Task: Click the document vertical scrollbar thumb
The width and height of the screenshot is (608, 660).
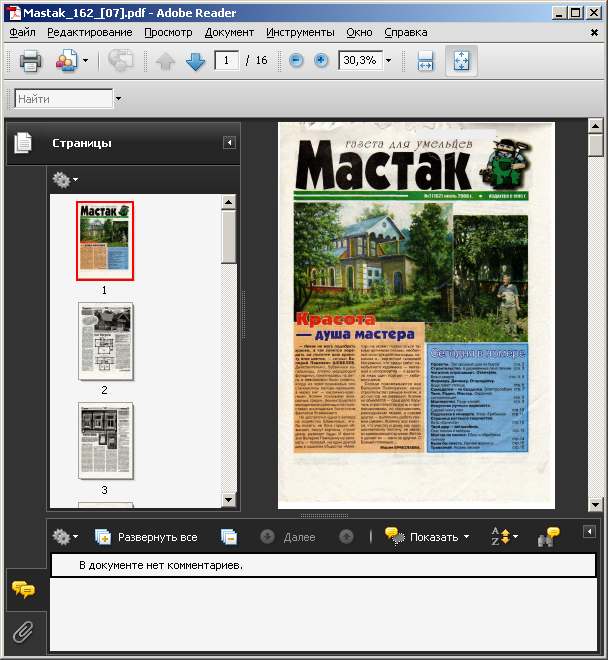Action: tap(595, 146)
